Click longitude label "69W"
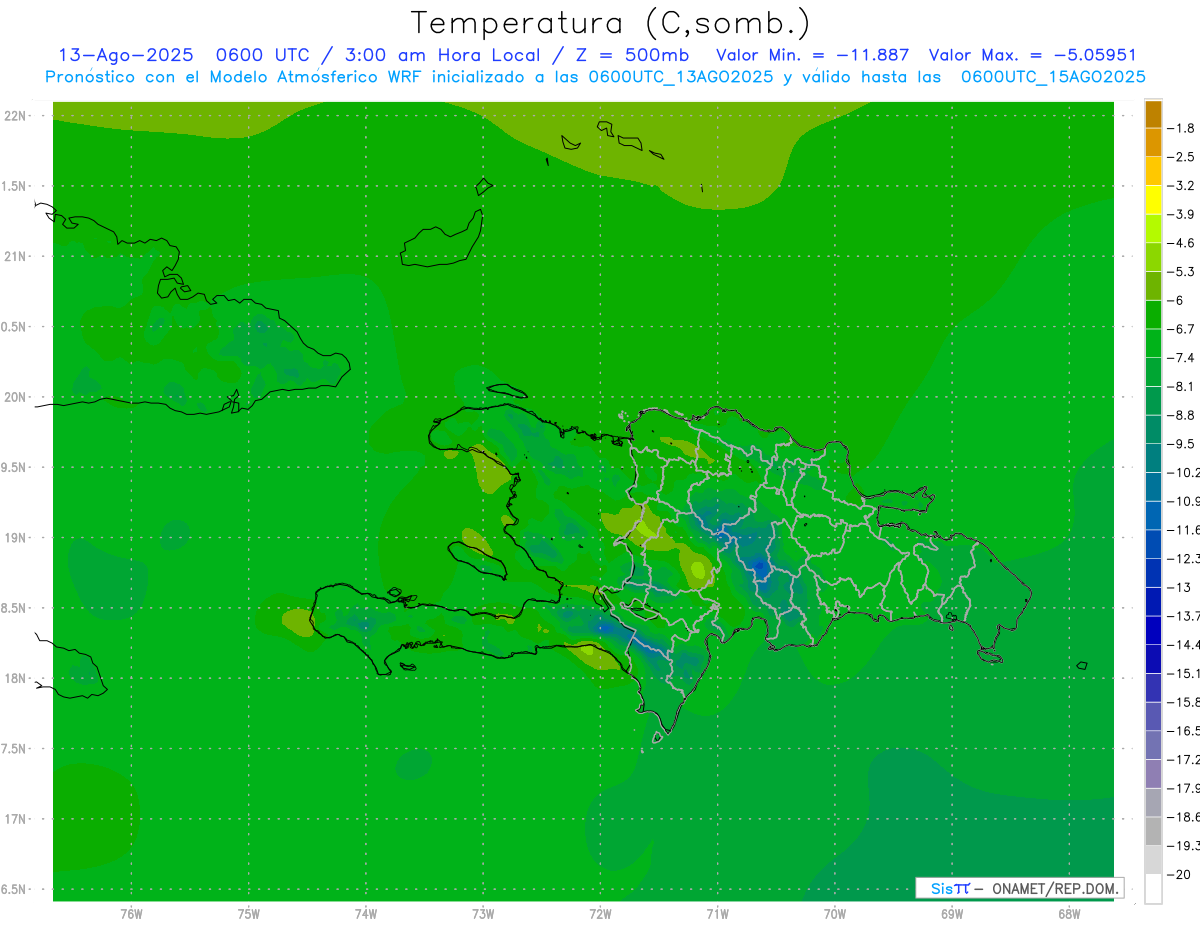 tap(951, 914)
